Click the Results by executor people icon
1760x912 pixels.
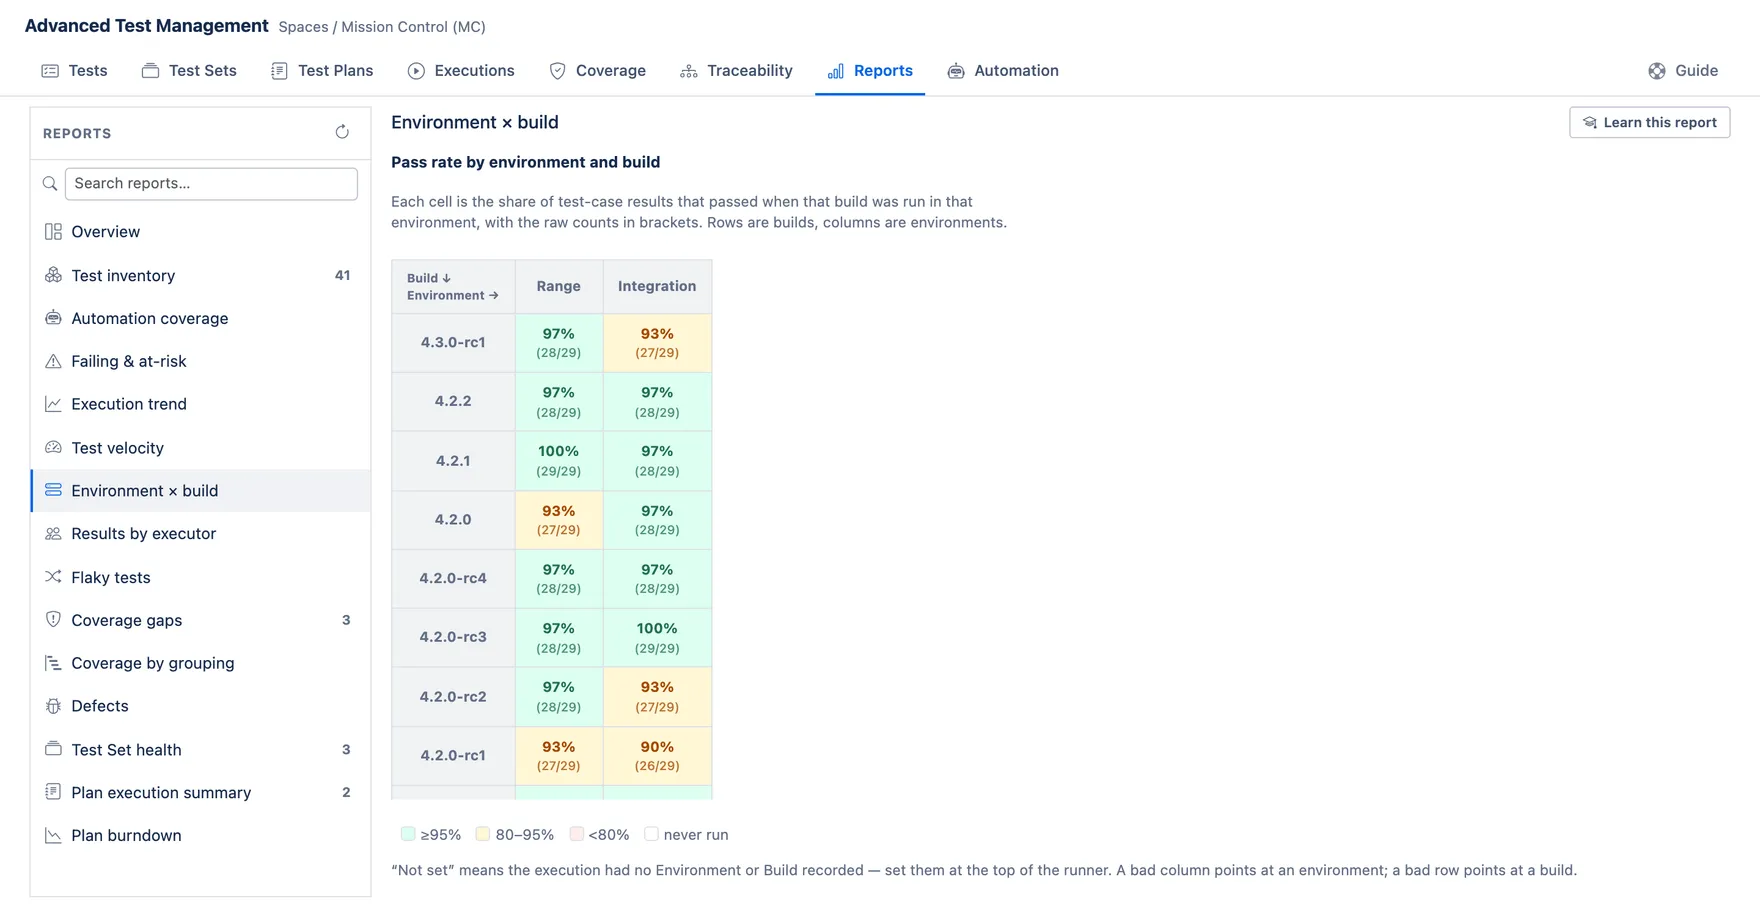(53, 534)
